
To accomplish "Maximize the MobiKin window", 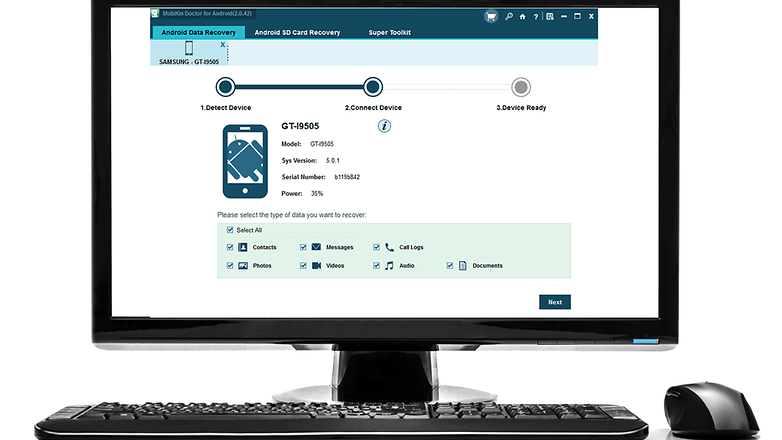I will [577, 16].
